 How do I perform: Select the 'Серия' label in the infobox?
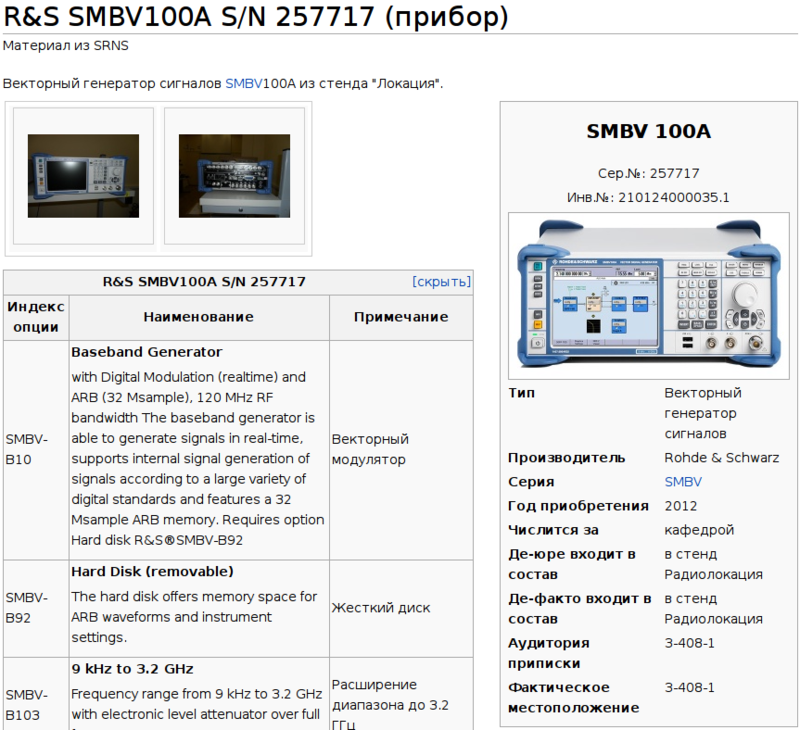coord(531,482)
